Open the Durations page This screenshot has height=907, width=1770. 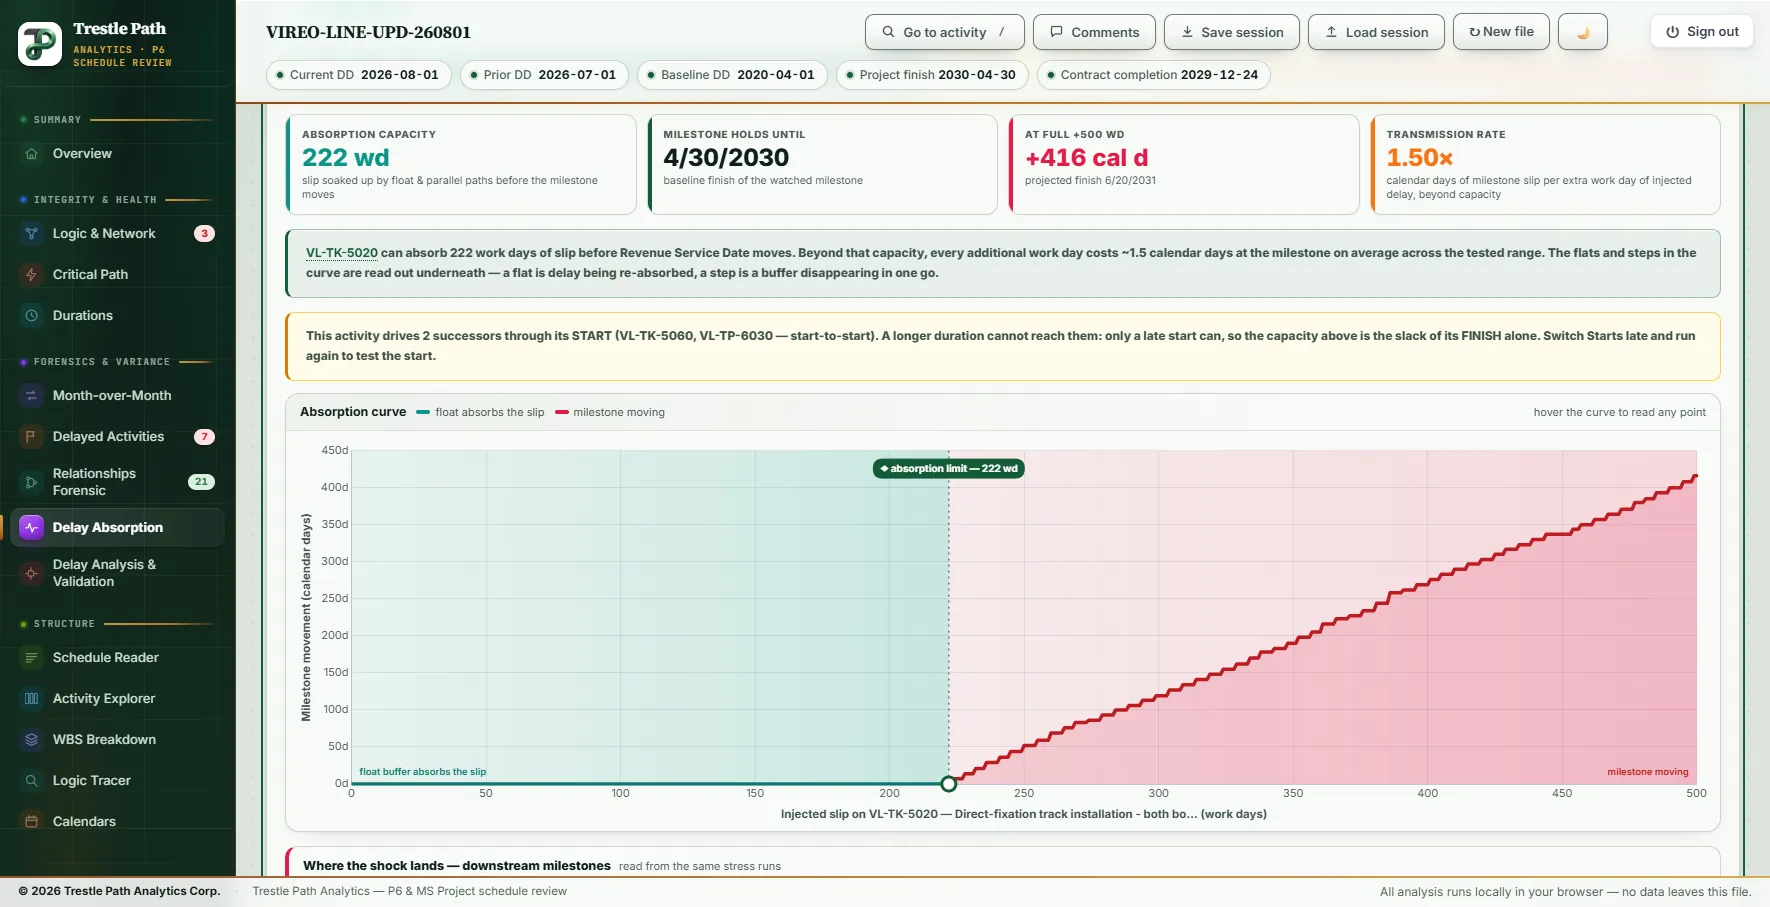coord(118,316)
